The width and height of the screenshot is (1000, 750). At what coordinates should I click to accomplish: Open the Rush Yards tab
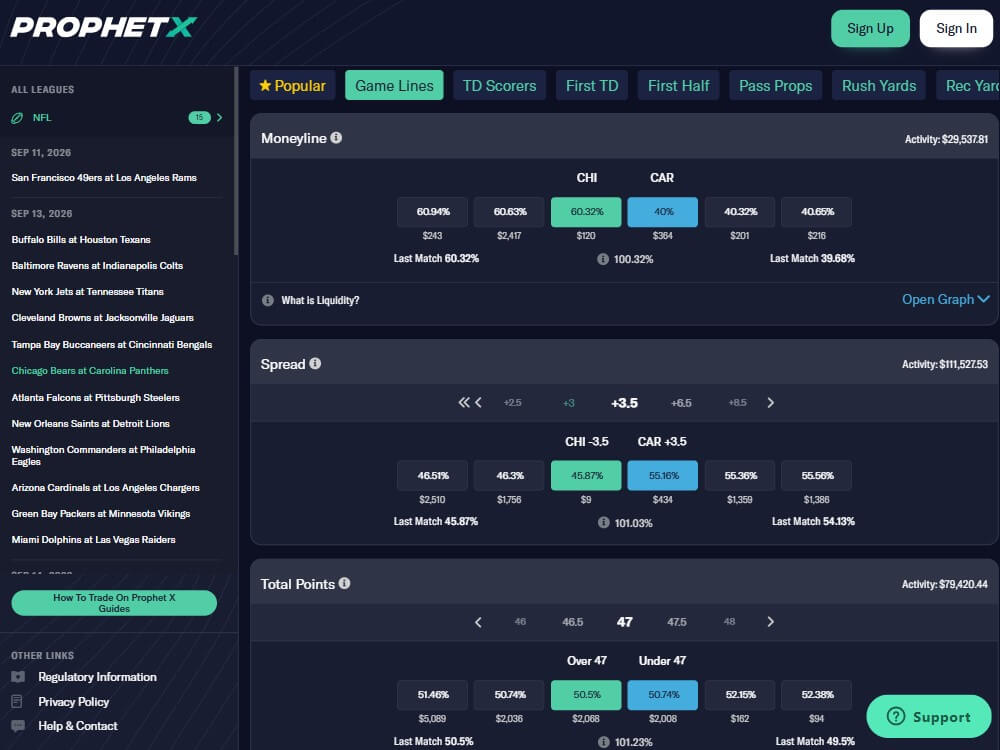click(x=879, y=85)
